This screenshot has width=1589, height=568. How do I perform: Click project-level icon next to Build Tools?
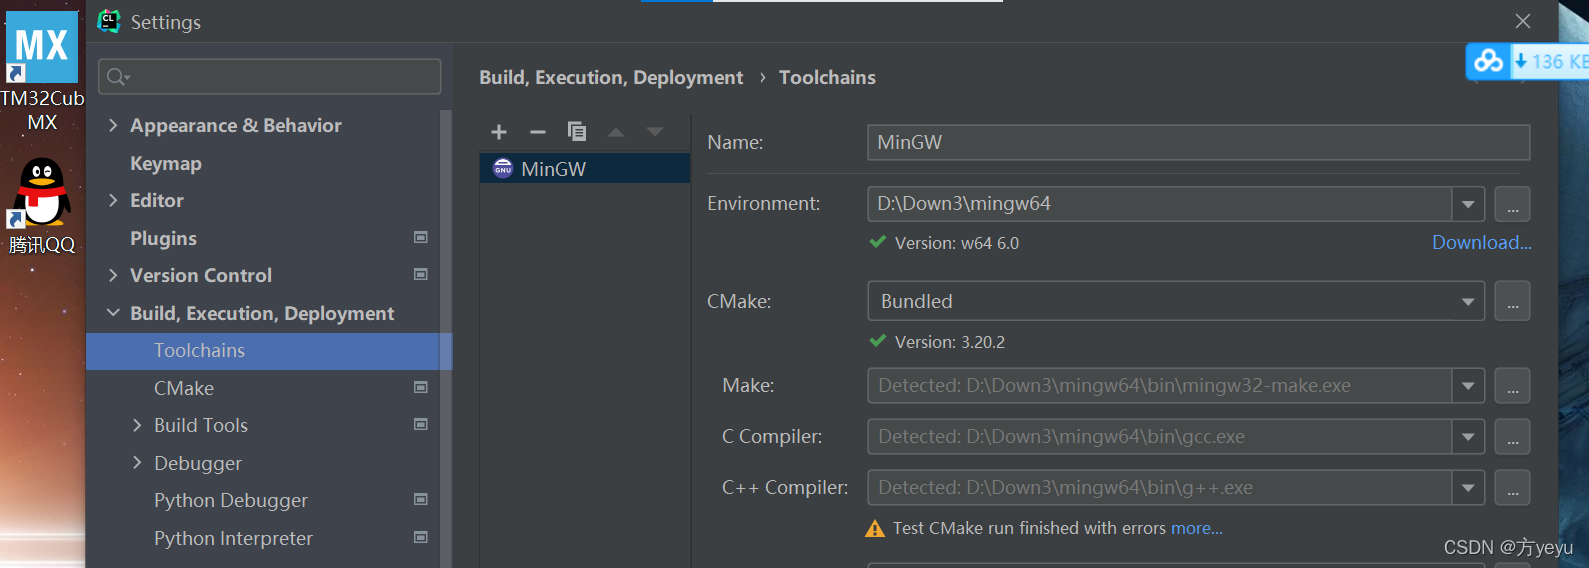(421, 425)
